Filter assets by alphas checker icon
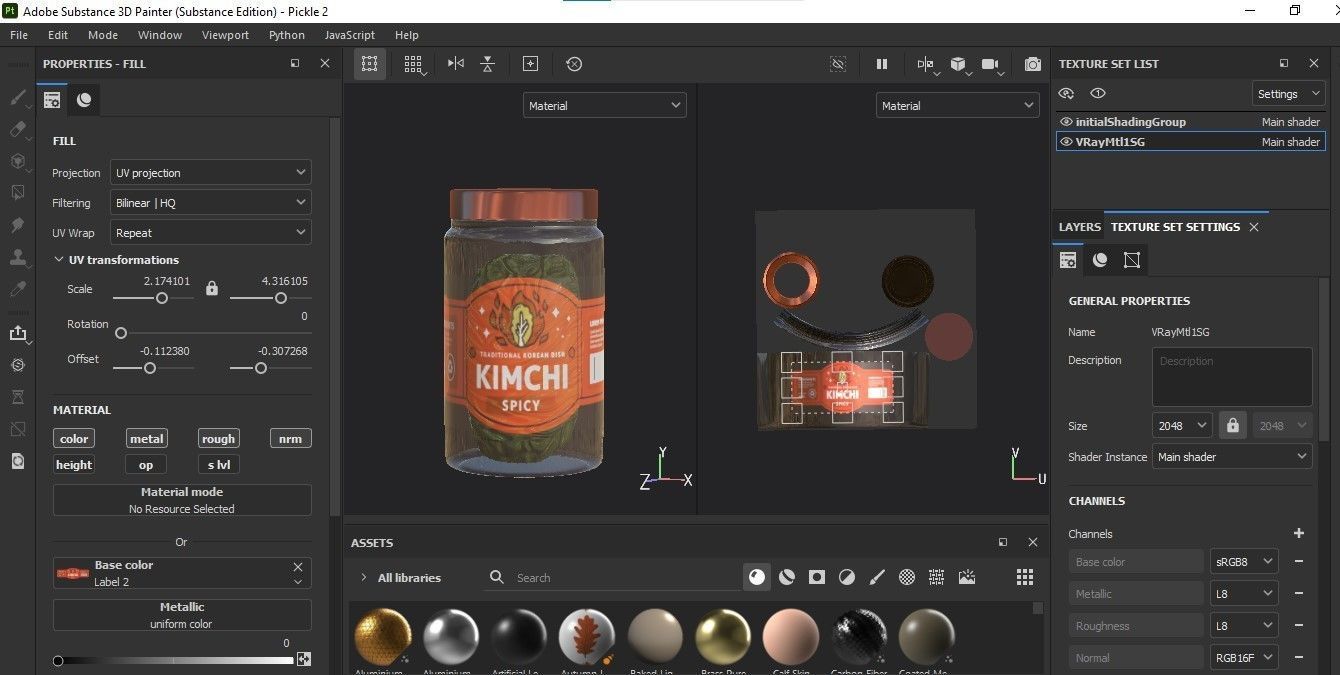This screenshot has width=1340, height=675. tap(907, 577)
